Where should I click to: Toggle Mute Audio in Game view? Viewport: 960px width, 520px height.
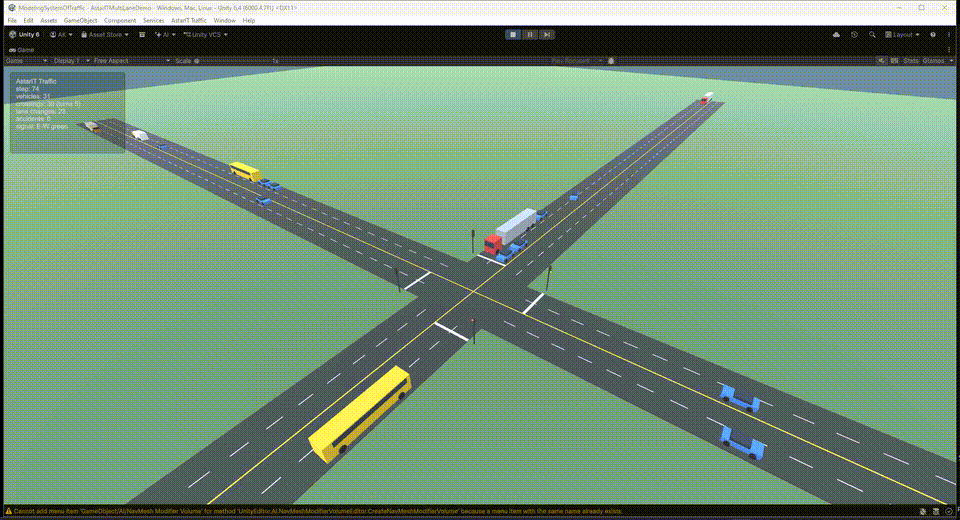[882, 61]
